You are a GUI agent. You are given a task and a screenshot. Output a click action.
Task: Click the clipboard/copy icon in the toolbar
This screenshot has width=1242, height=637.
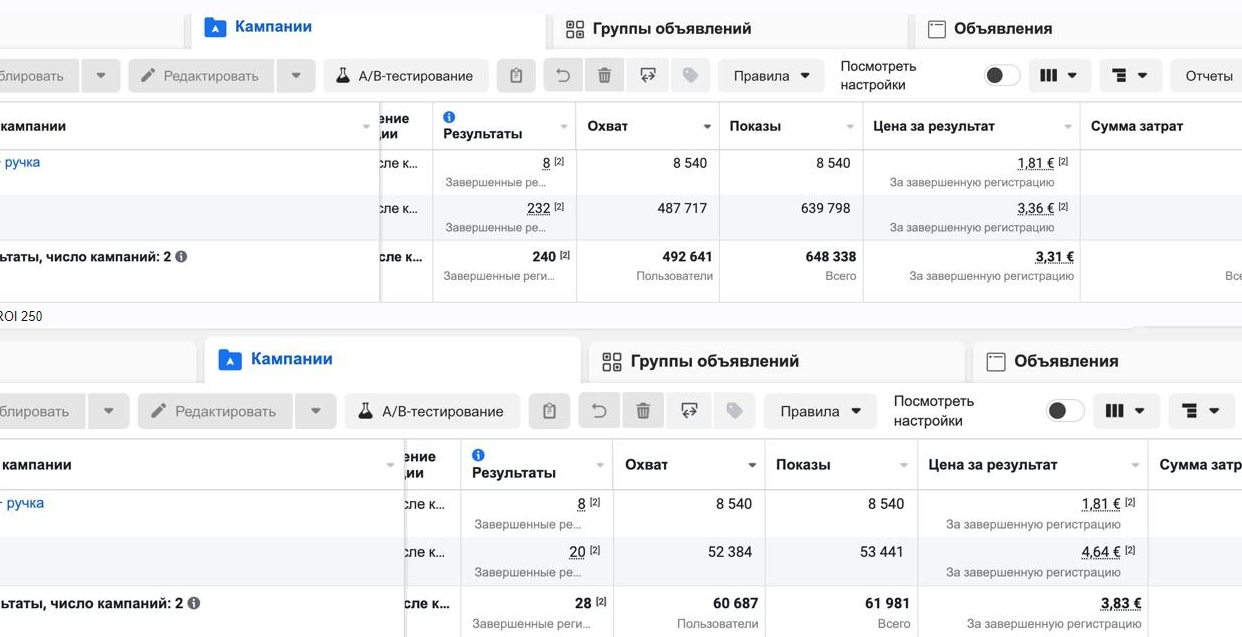[516, 75]
